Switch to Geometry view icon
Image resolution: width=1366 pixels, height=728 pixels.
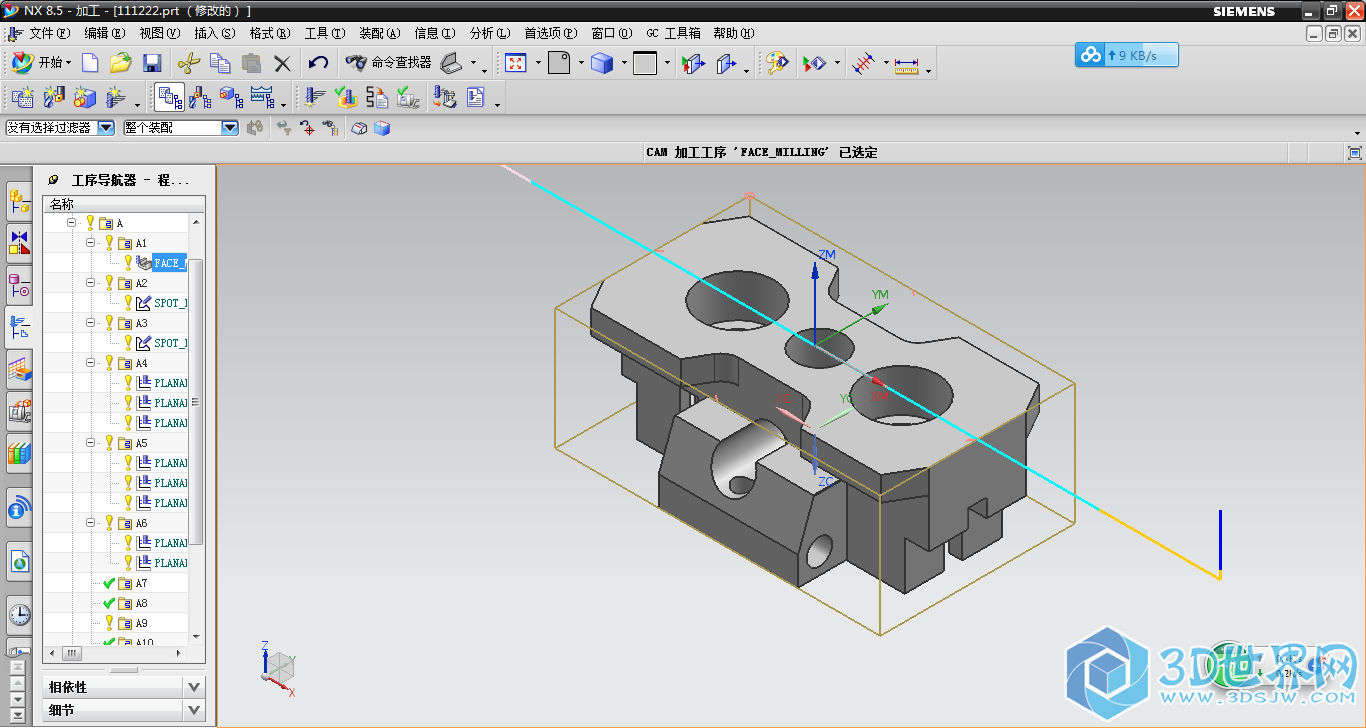[231, 97]
